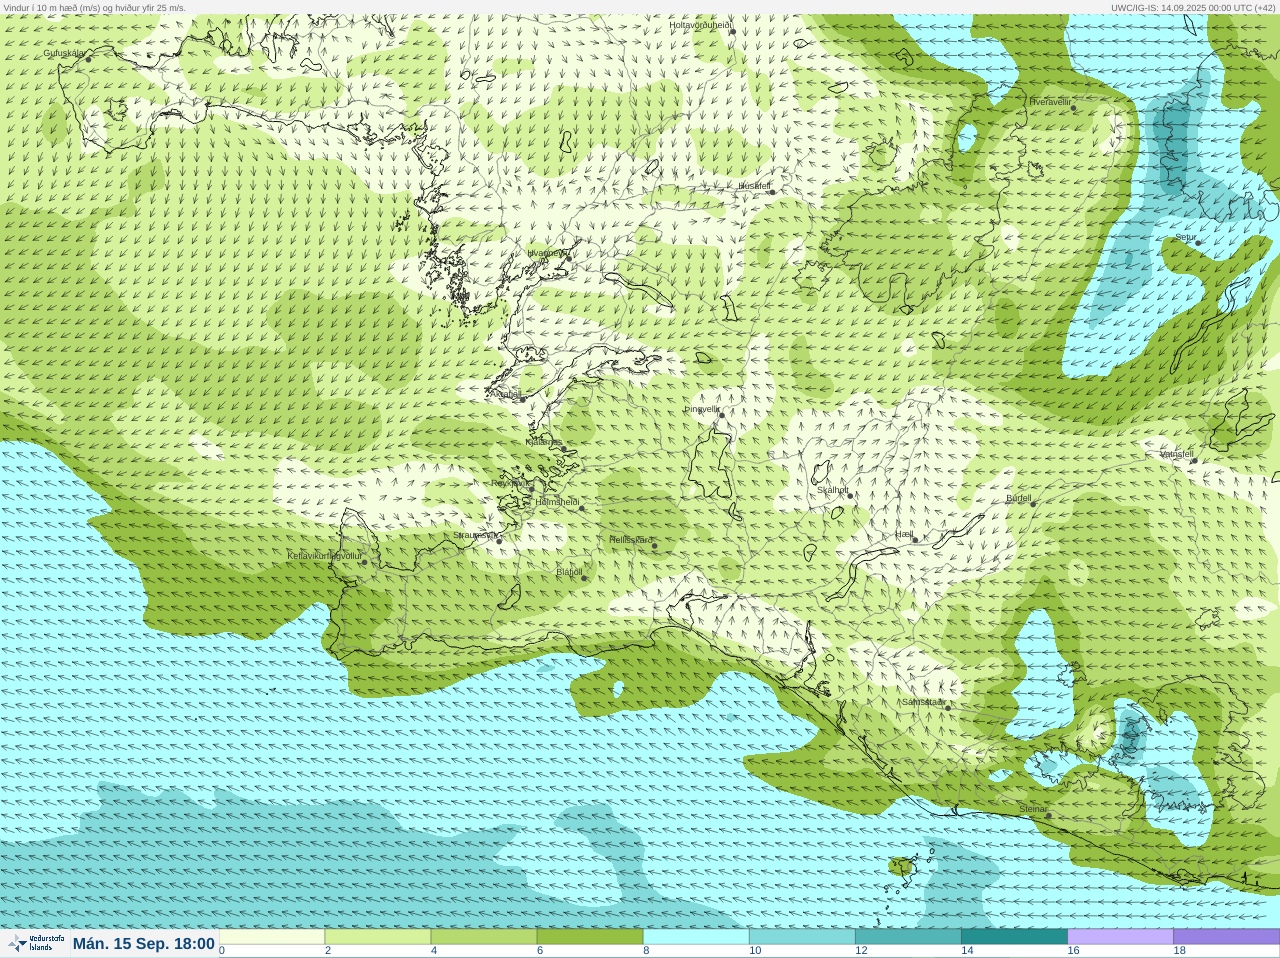Click the Straumsvík station marker
The width and height of the screenshot is (1280, 958).
click(499, 540)
